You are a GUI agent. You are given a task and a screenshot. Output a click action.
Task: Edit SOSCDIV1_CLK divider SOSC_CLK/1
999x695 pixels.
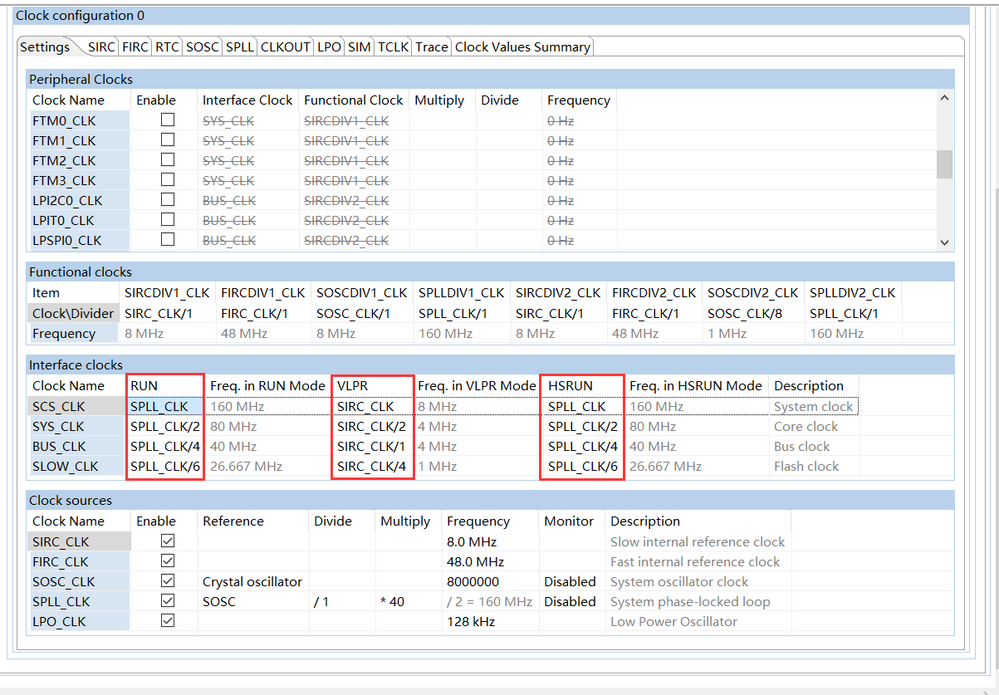pos(362,313)
